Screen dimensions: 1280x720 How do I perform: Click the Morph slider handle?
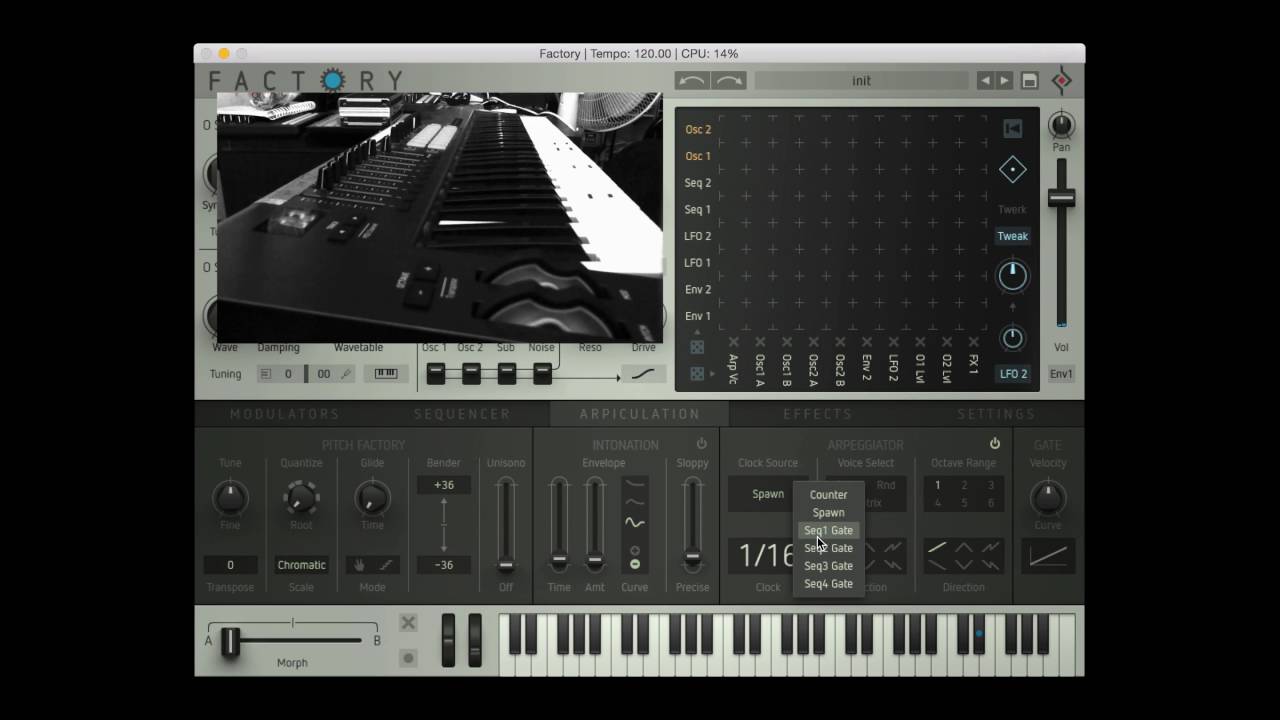(x=230, y=642)
